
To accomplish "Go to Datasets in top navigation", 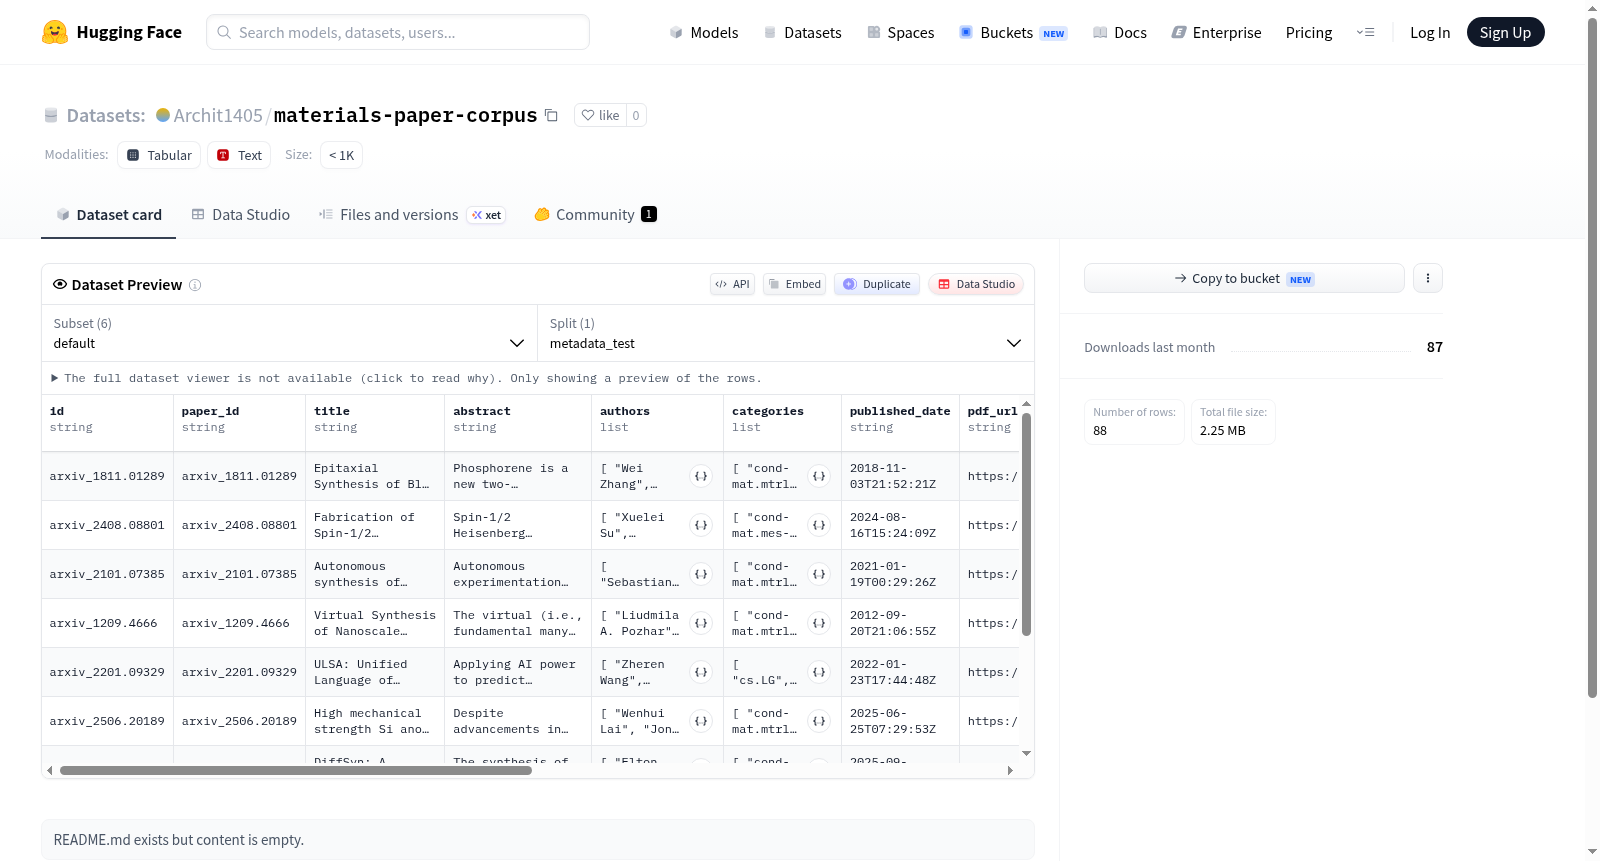I will pos(802,32).
